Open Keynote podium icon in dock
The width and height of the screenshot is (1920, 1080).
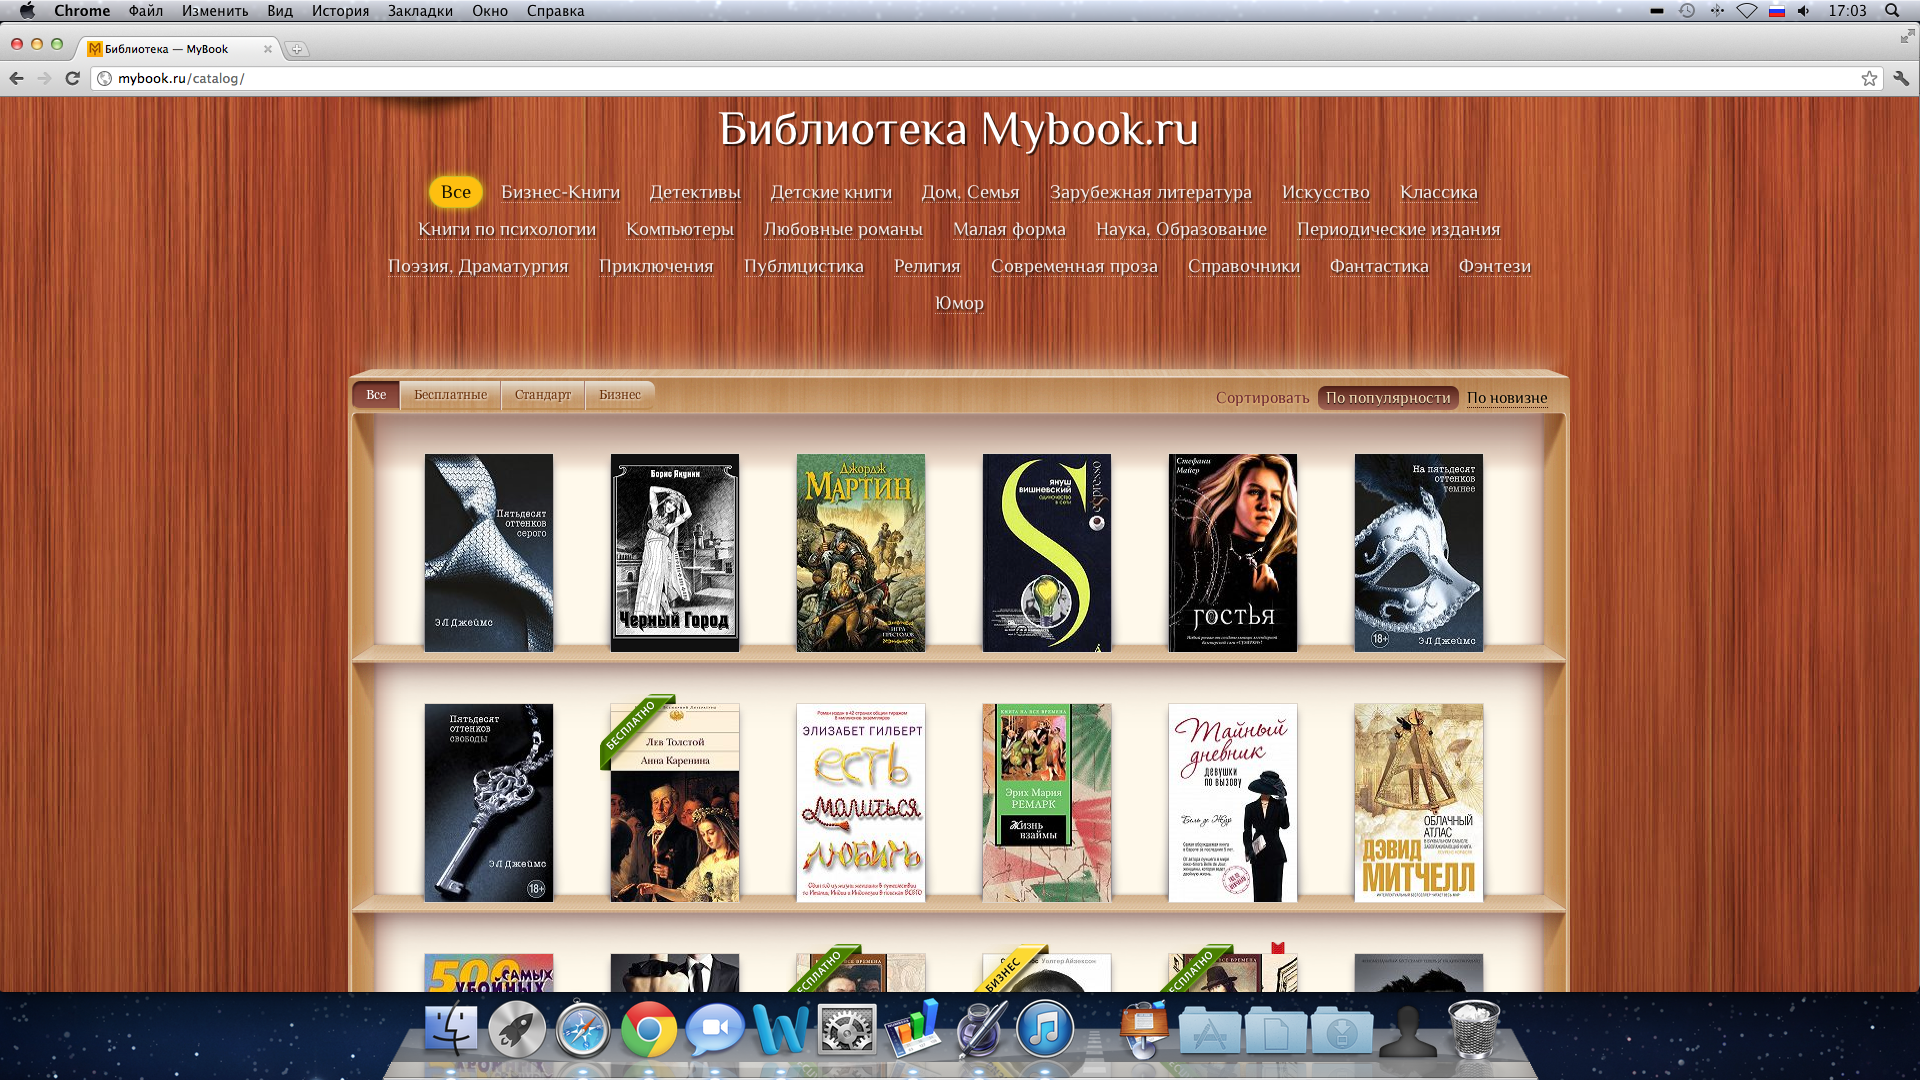coord(1144,1029)
